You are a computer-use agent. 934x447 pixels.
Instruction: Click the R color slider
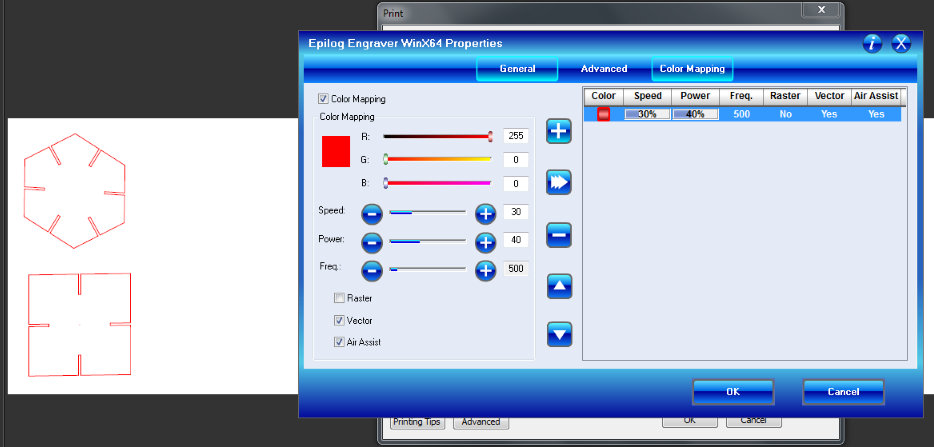pos(437,136)
